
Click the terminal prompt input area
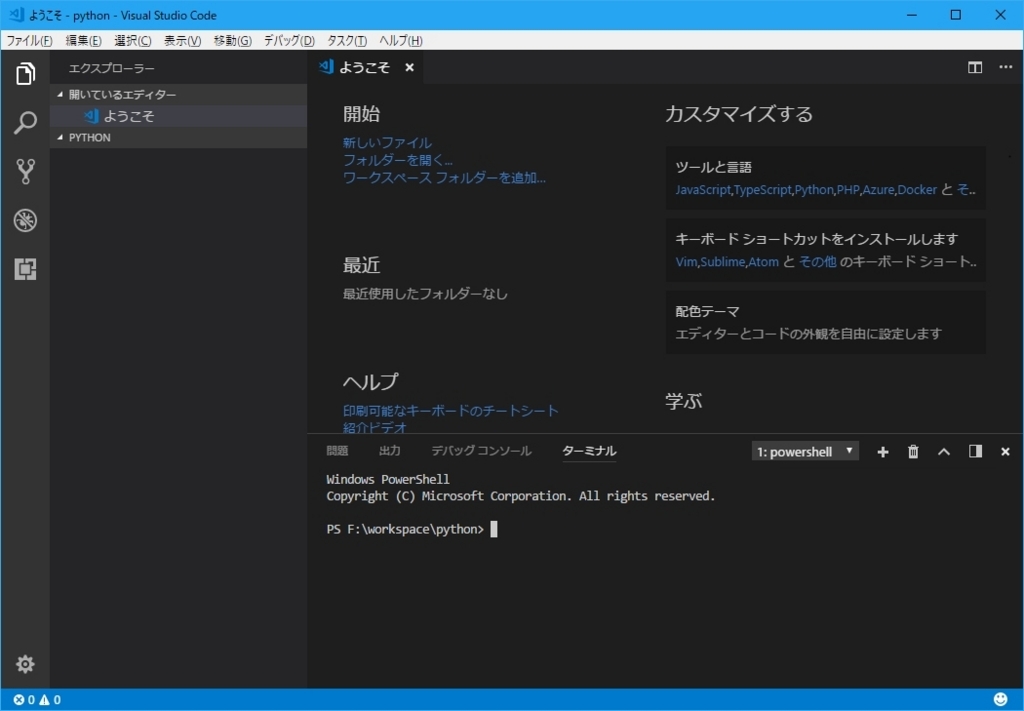click(494, 529)
